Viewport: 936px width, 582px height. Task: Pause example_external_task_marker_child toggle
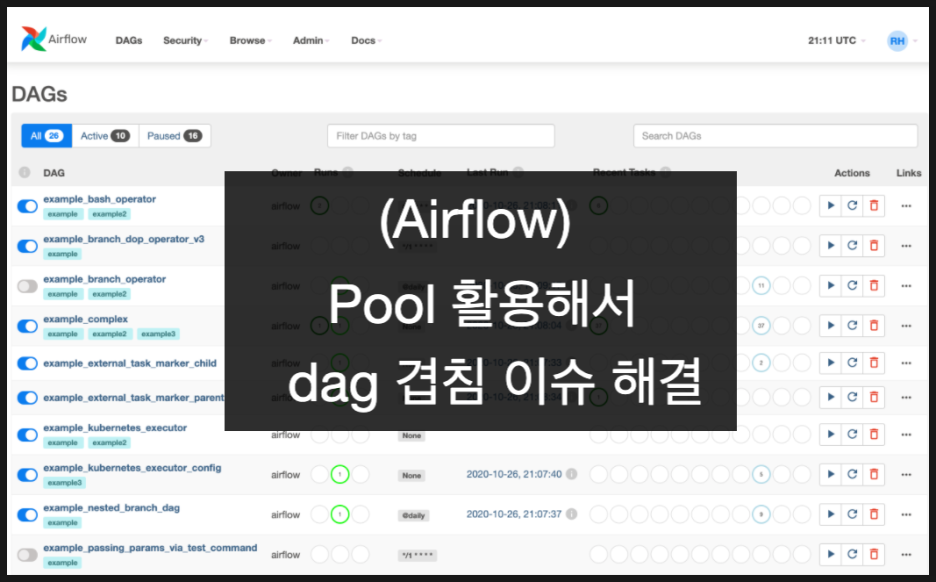click(x=27, y=364)
